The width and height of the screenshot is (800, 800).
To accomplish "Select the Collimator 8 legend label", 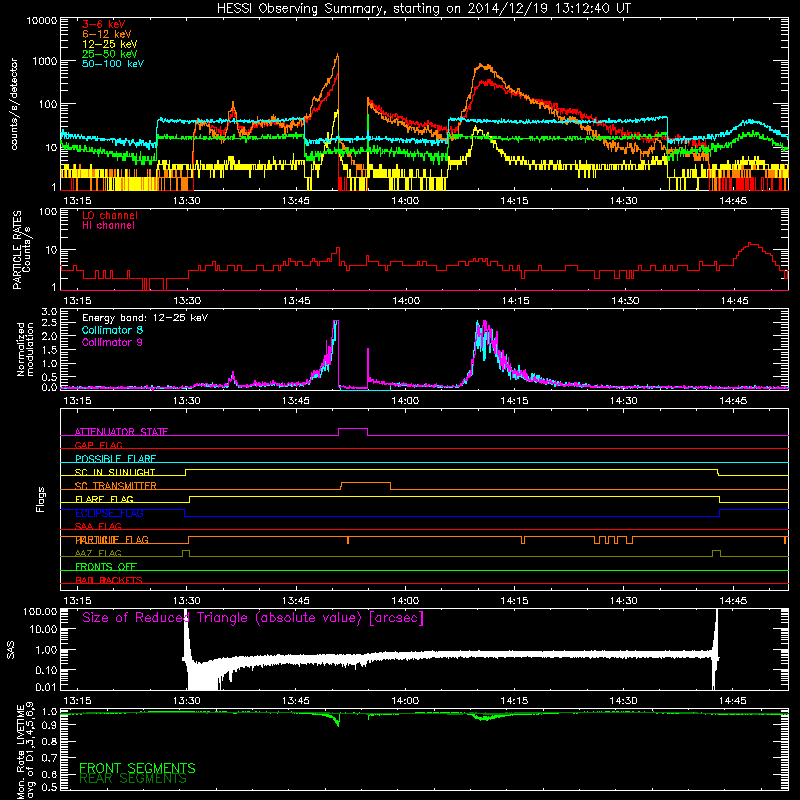I will (x=112, y=330).
